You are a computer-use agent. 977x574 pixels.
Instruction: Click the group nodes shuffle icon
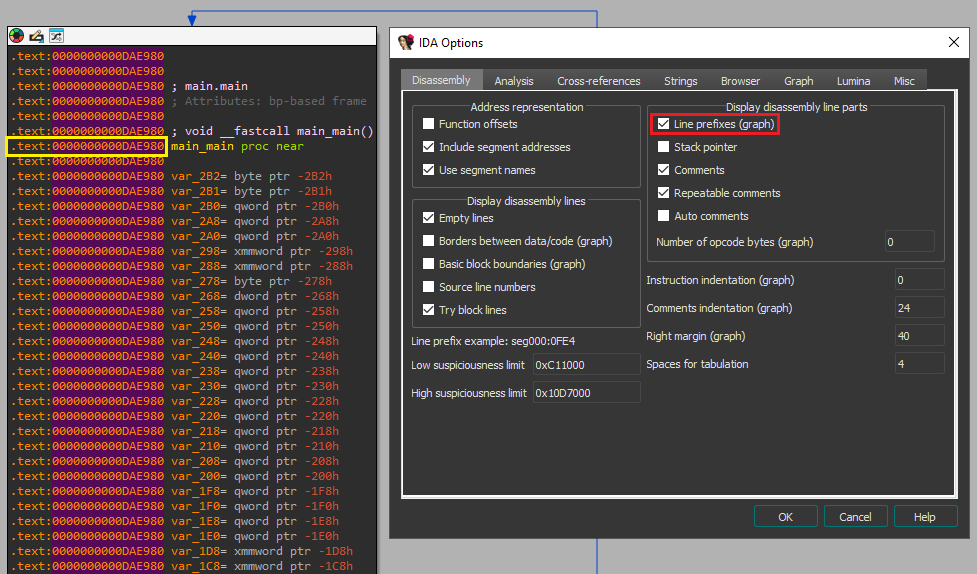(56, 35)
